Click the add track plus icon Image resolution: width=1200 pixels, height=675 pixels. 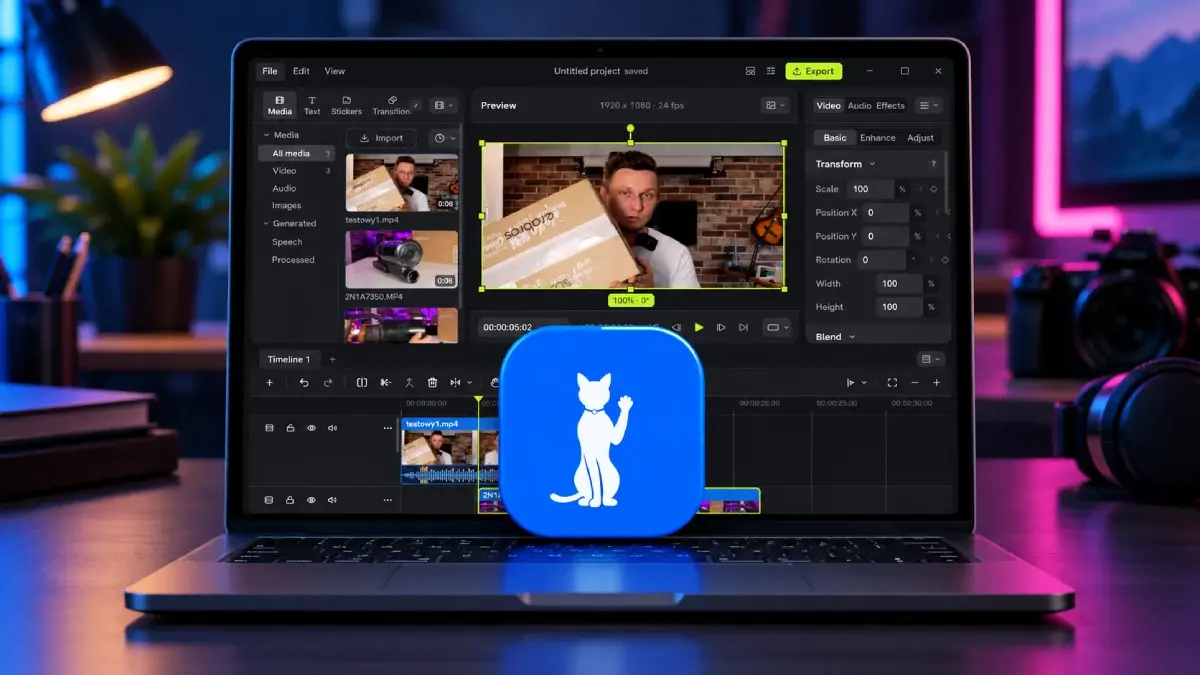click(269, 383)
